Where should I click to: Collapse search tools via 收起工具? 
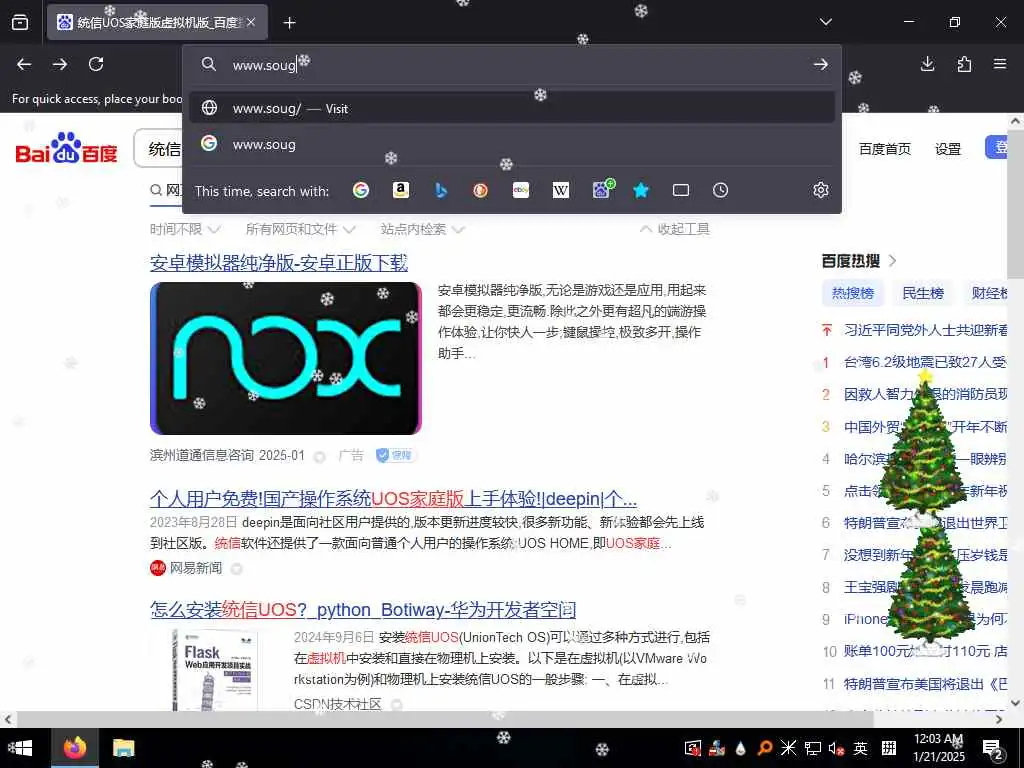click(675, 229)
